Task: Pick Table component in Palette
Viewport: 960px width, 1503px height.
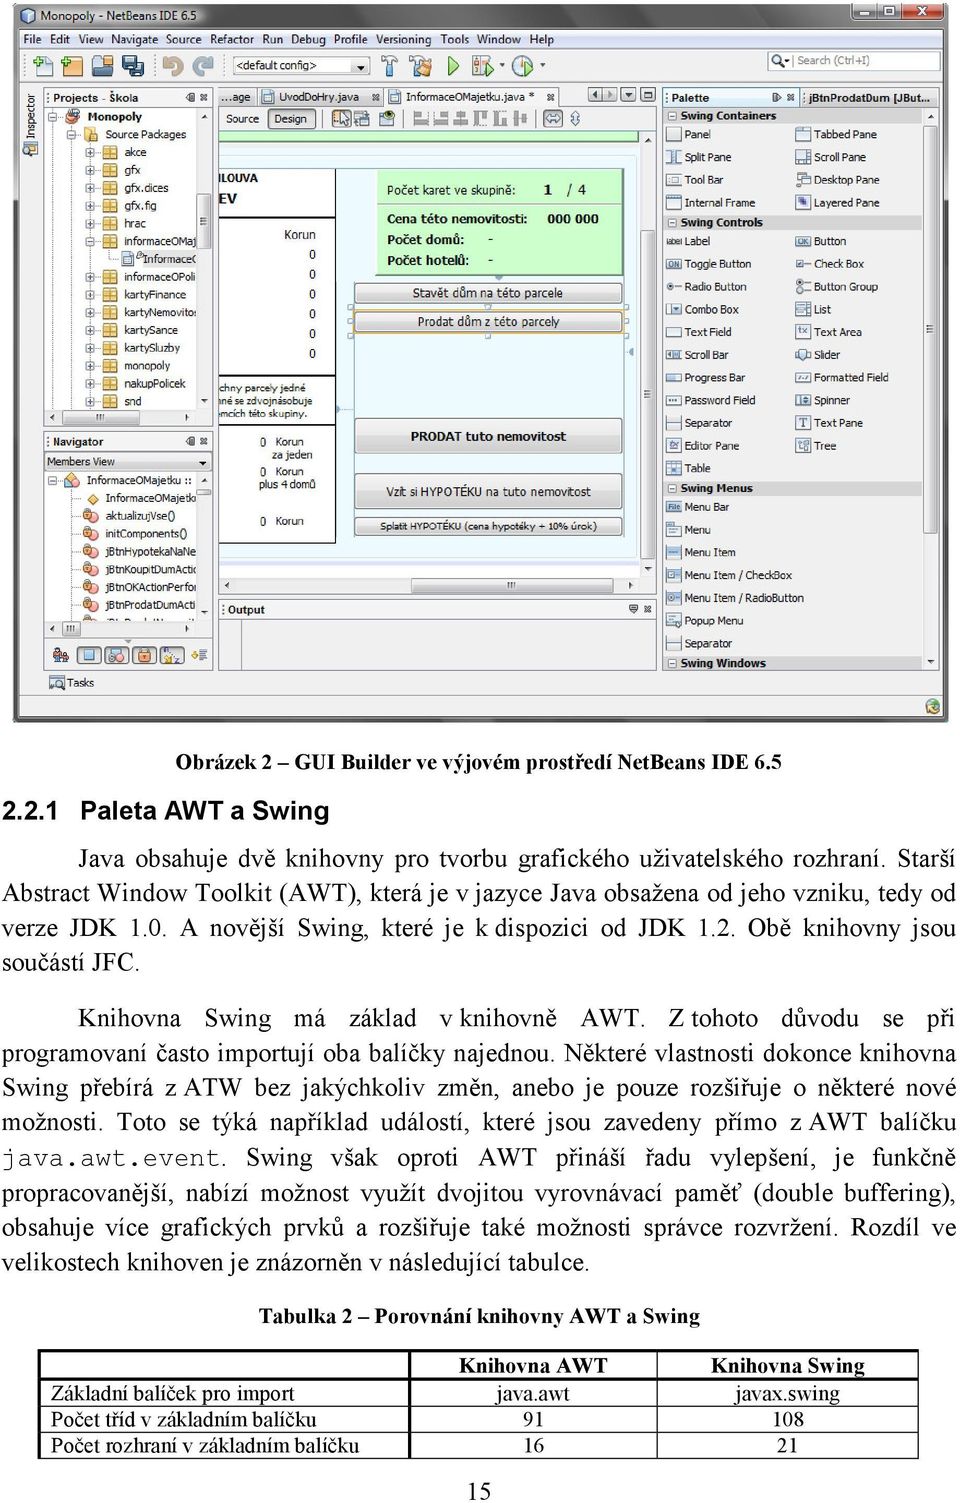Action: click(689, 468)
